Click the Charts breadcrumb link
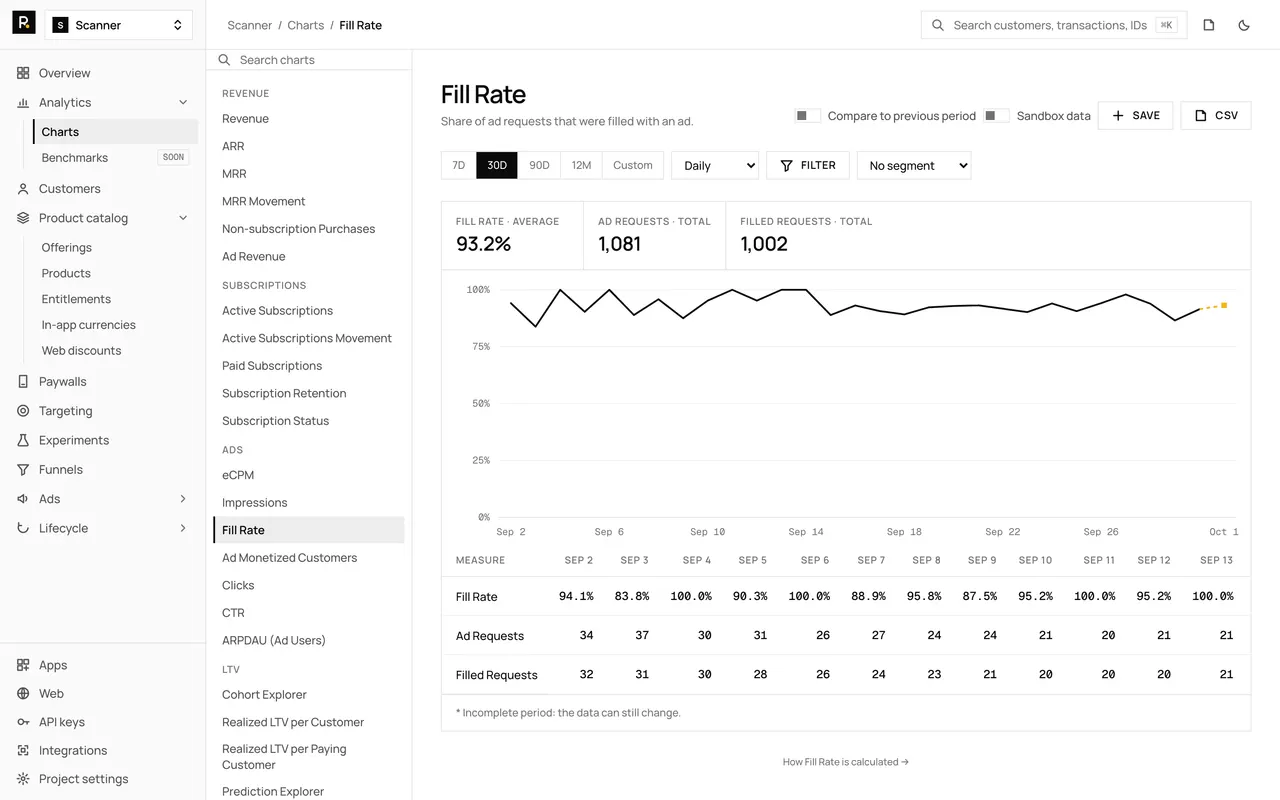The width and height of the screenshot is (1280, 800). pyautogui.click(x=306, y=25)
